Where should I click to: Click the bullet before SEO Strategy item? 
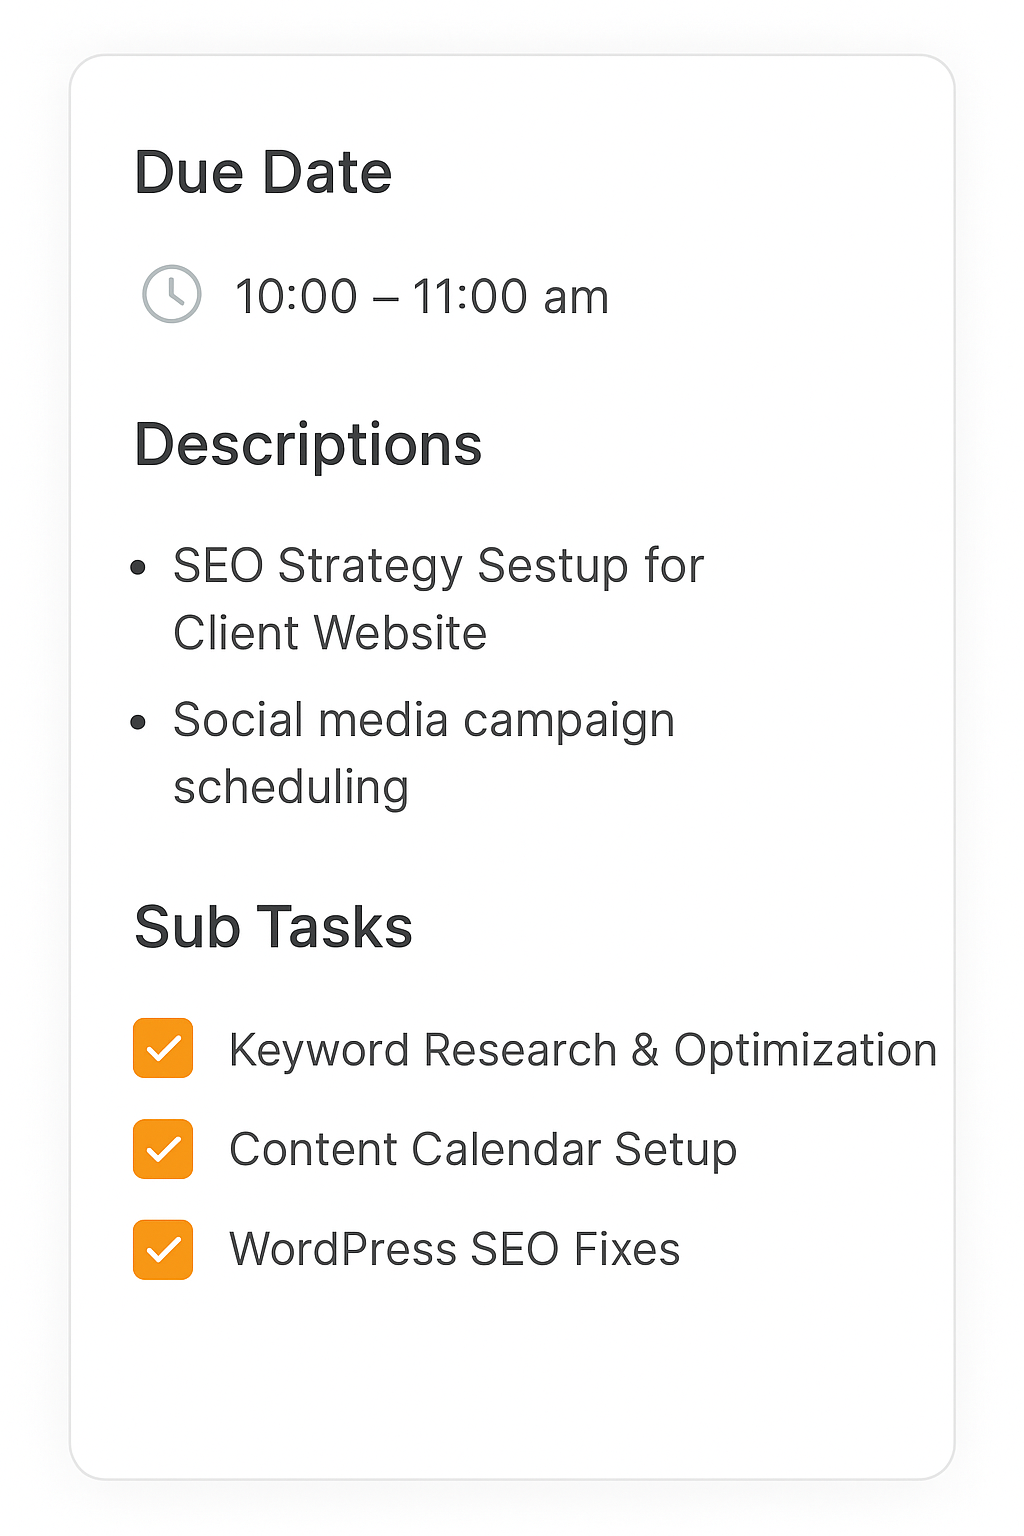(139, 569)
